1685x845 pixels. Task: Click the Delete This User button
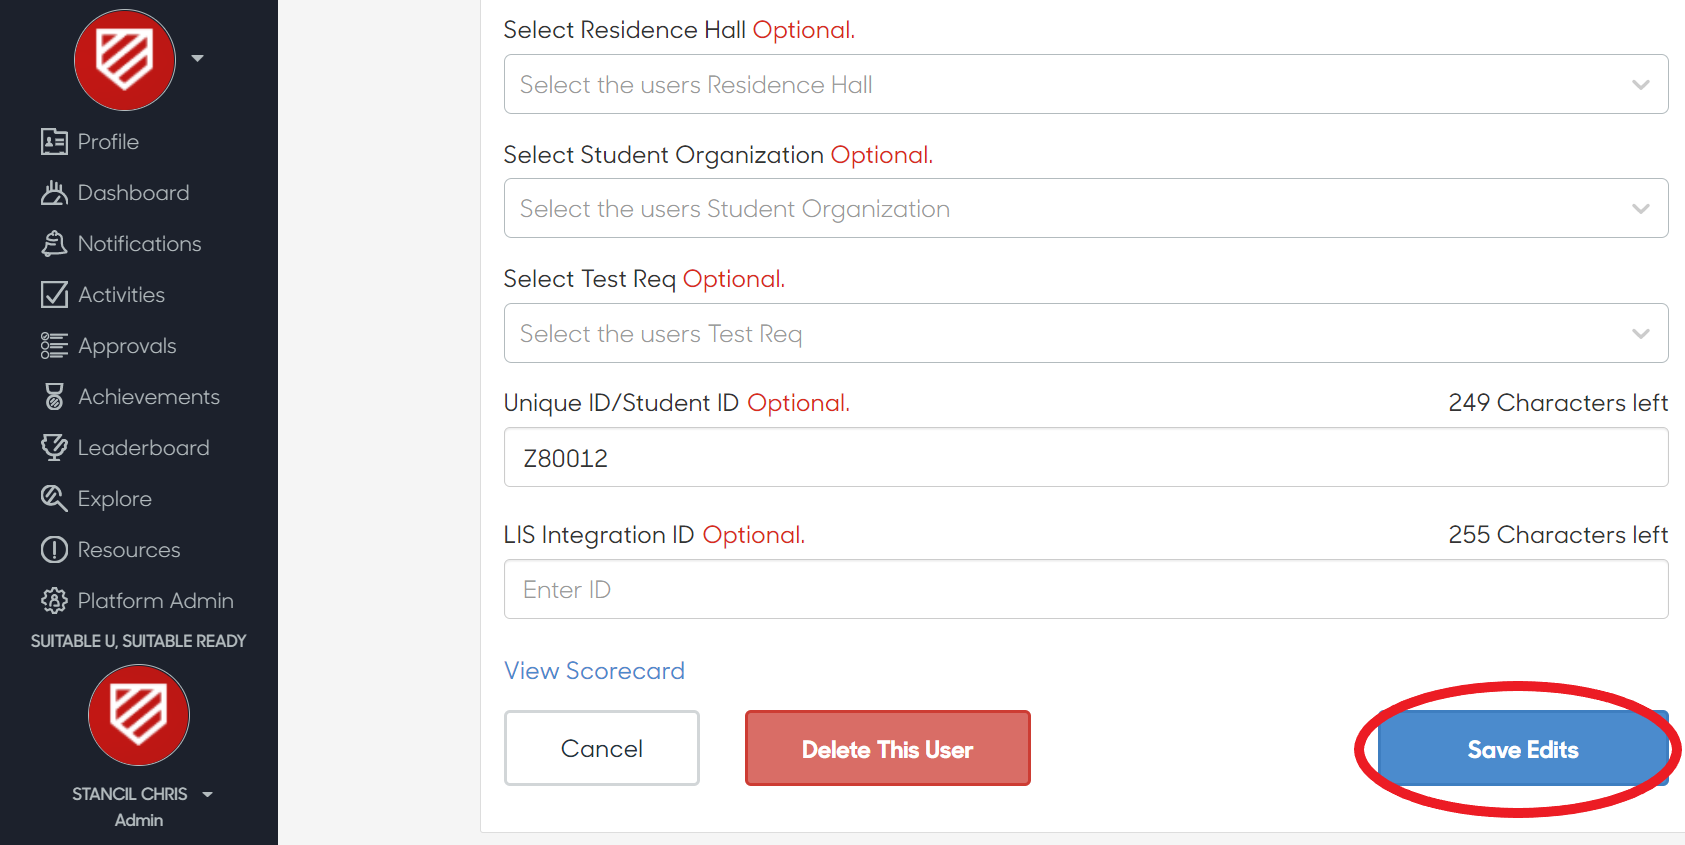coord(887,748)
